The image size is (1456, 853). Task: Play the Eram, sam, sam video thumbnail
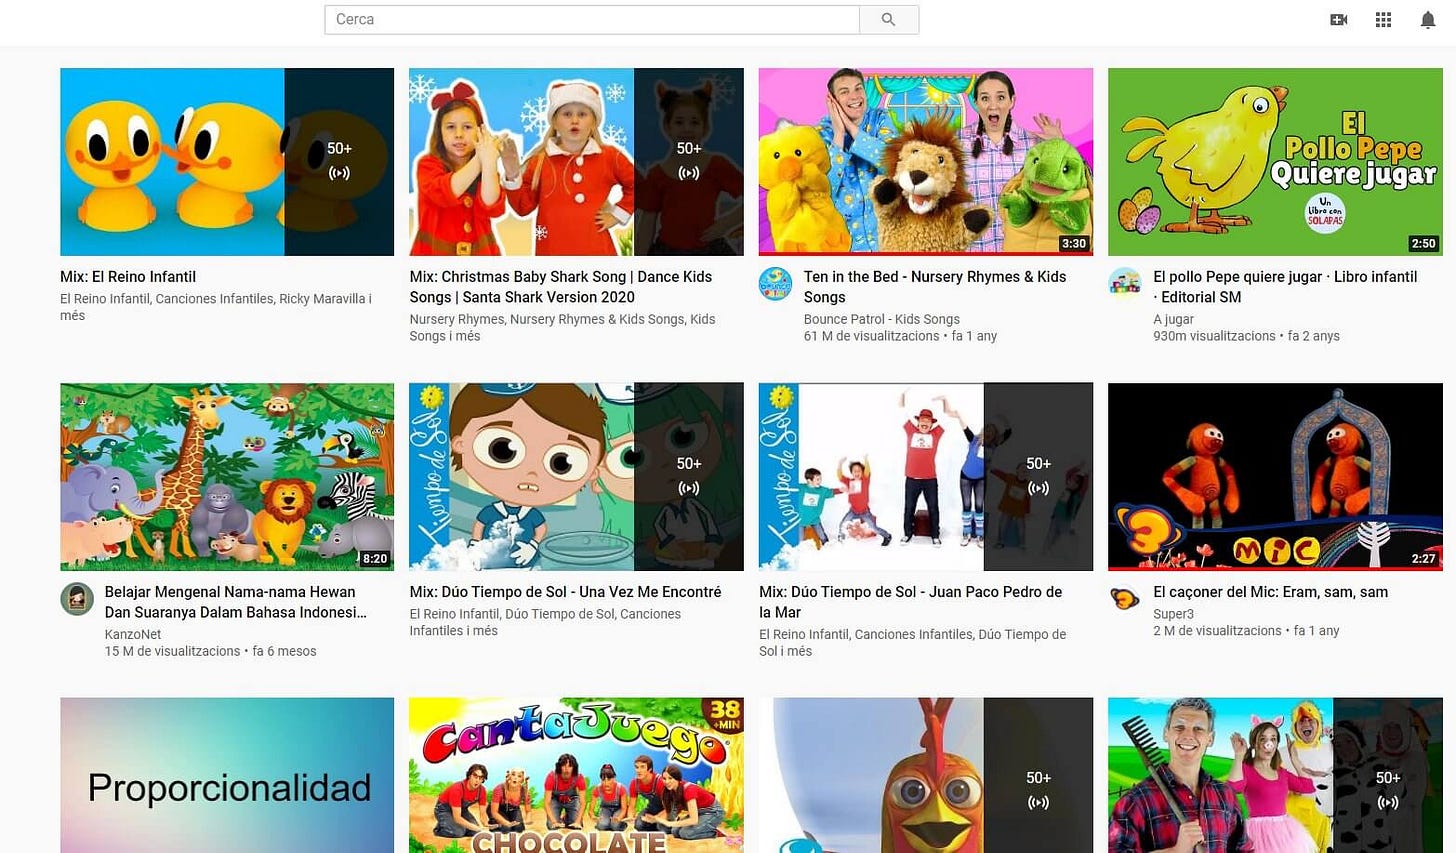coord(1275,477)
